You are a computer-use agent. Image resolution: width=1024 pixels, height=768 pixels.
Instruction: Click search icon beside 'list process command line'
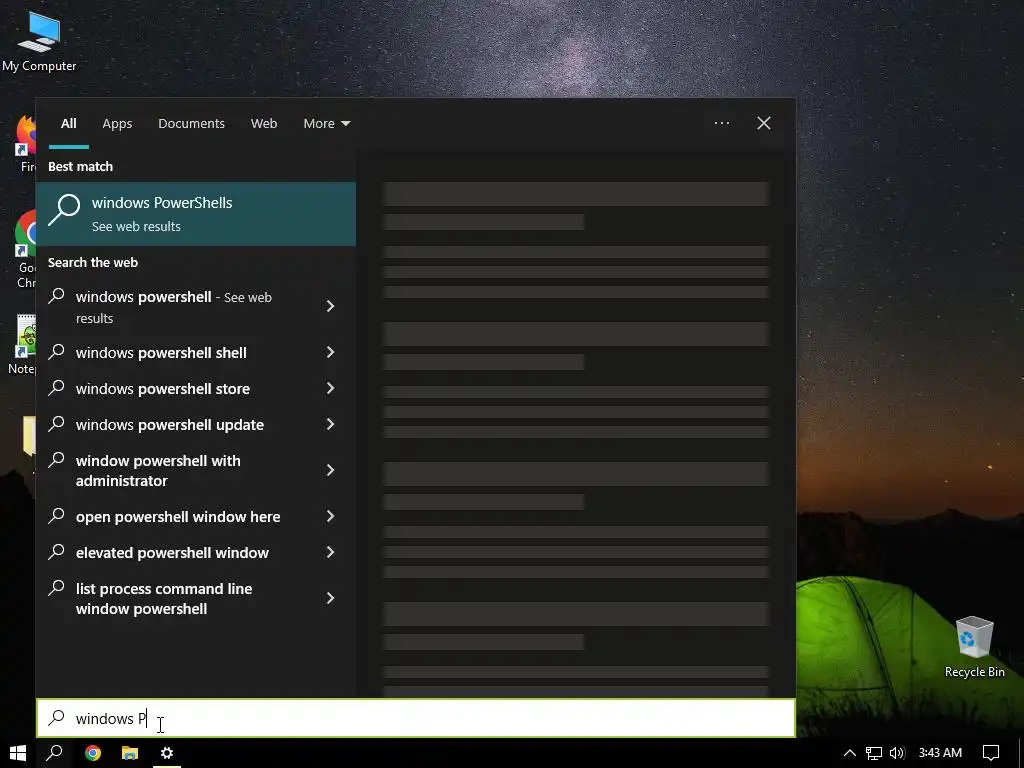tap(57, 587)
